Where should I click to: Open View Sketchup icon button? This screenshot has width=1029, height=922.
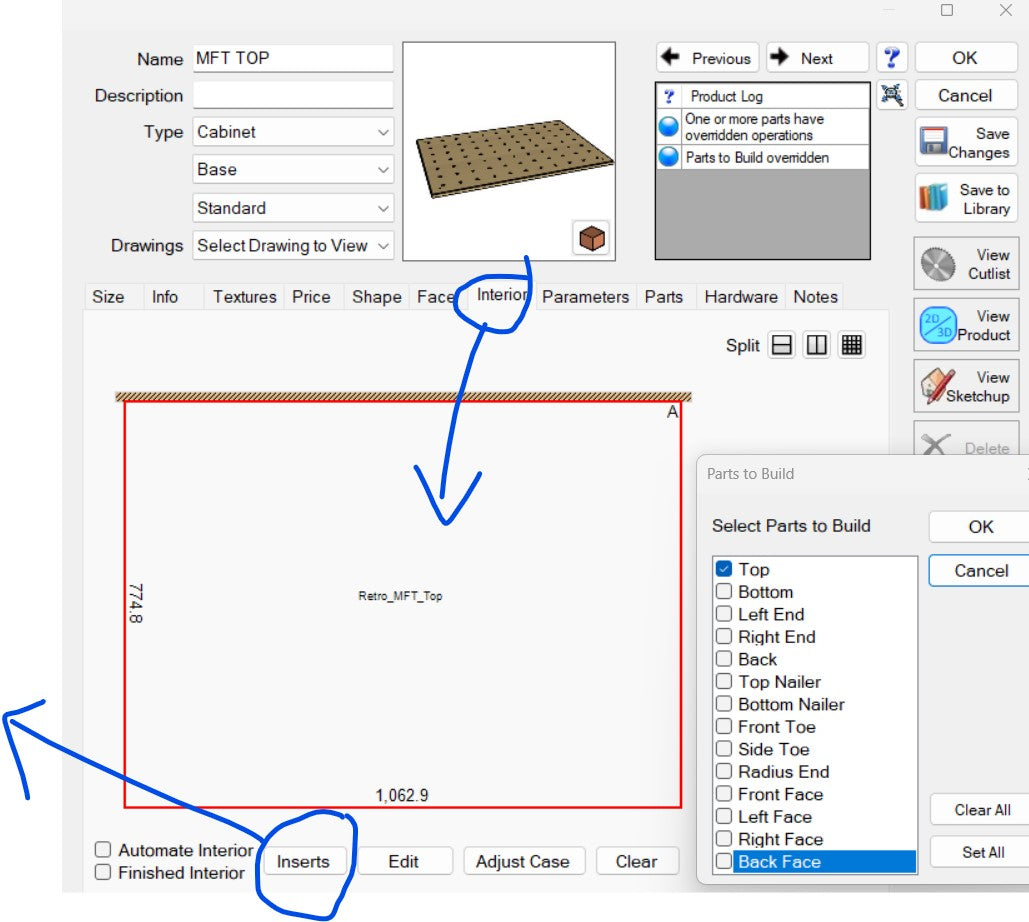coord(935,386)
